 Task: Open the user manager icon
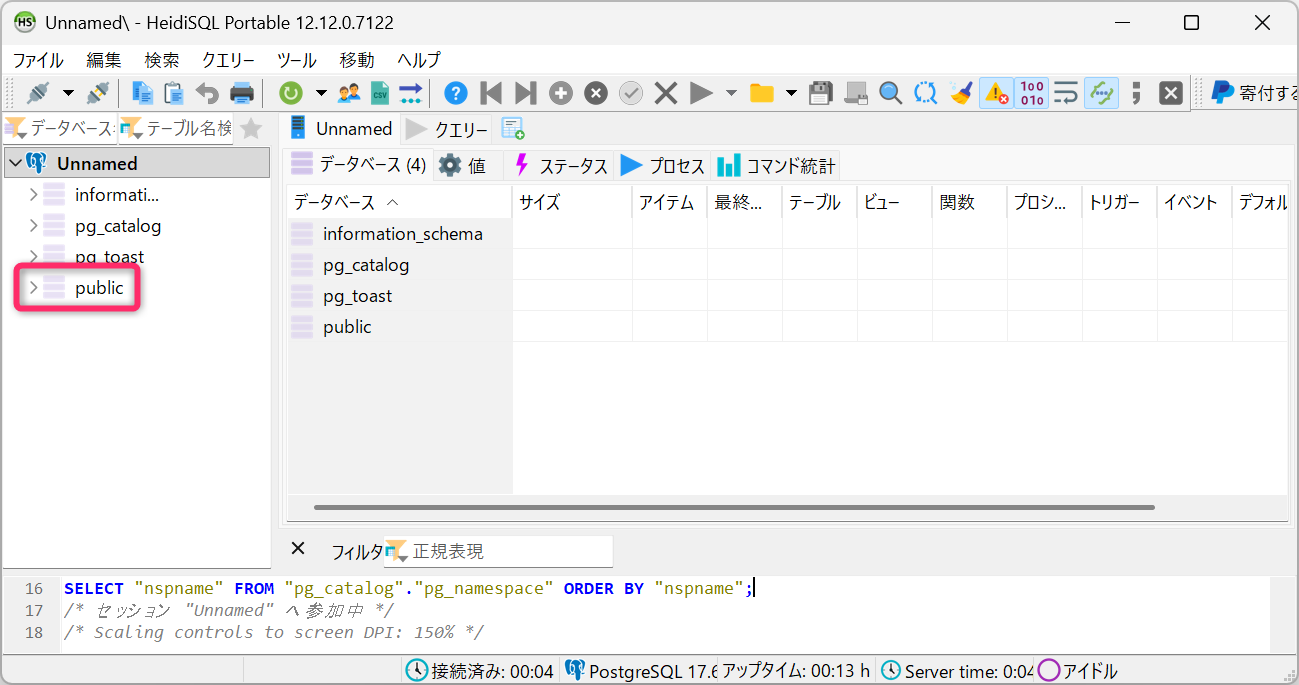(x=349, y=93)
